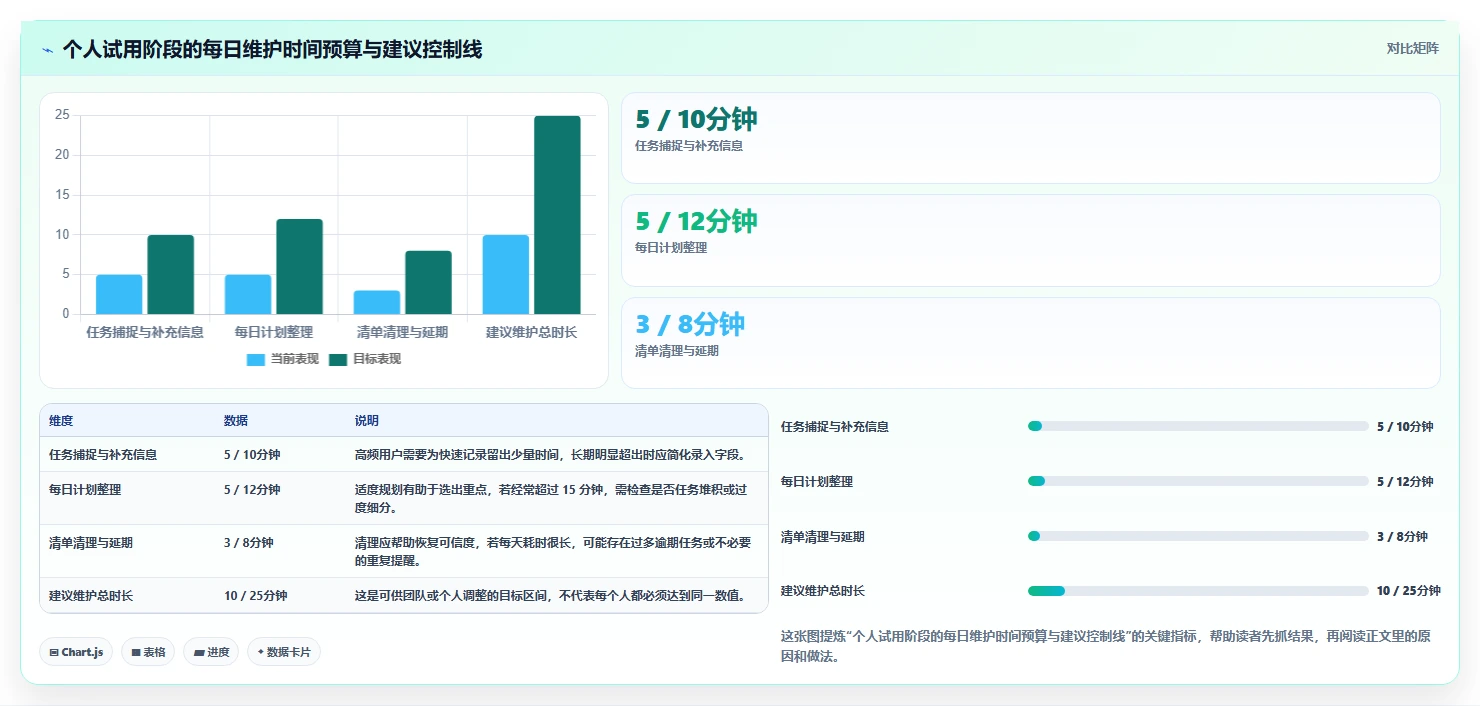The image size is (1480, 706).
Task: Click the light blue 任务捕捉与补充信息 chart bar
Action: point(119,294)
